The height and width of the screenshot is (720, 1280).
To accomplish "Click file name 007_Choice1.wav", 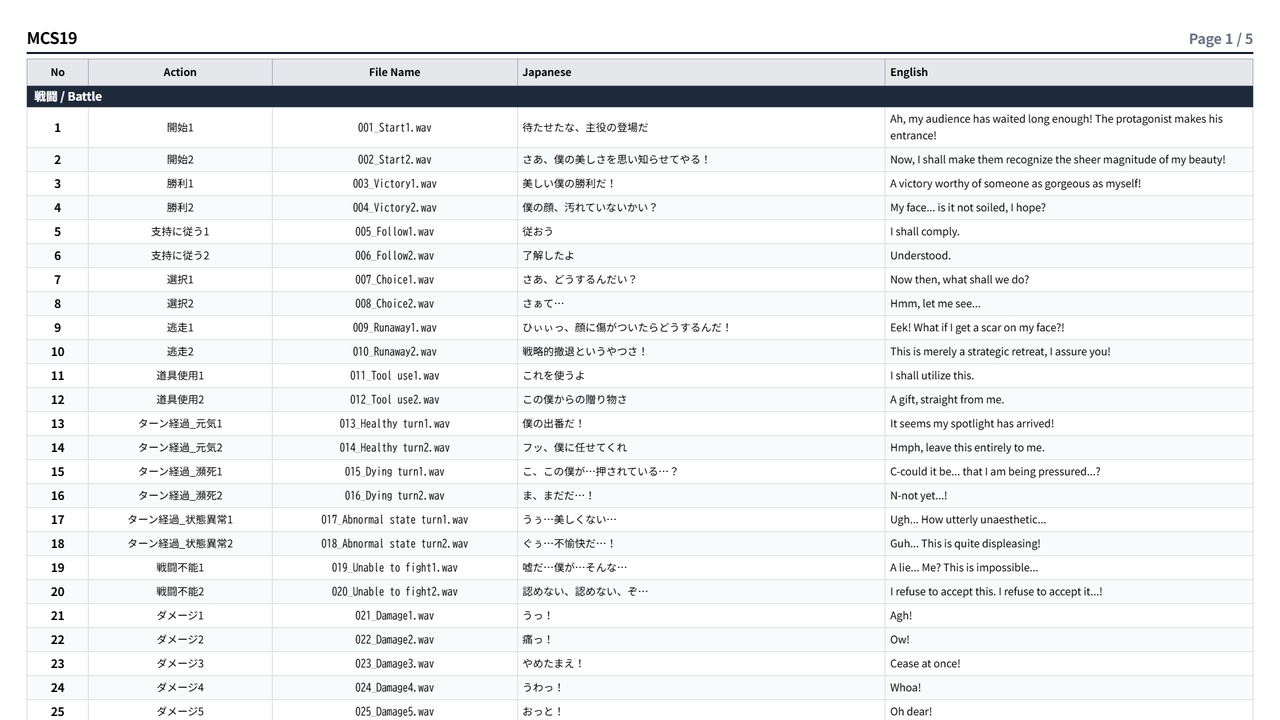I will (x=394, y=280).
